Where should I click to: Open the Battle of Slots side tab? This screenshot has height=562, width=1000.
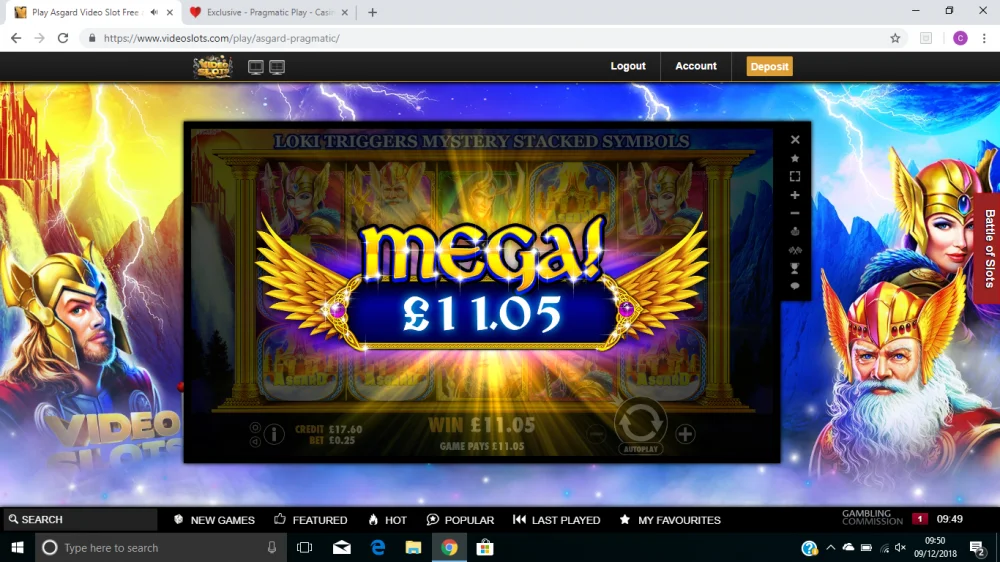988,248
